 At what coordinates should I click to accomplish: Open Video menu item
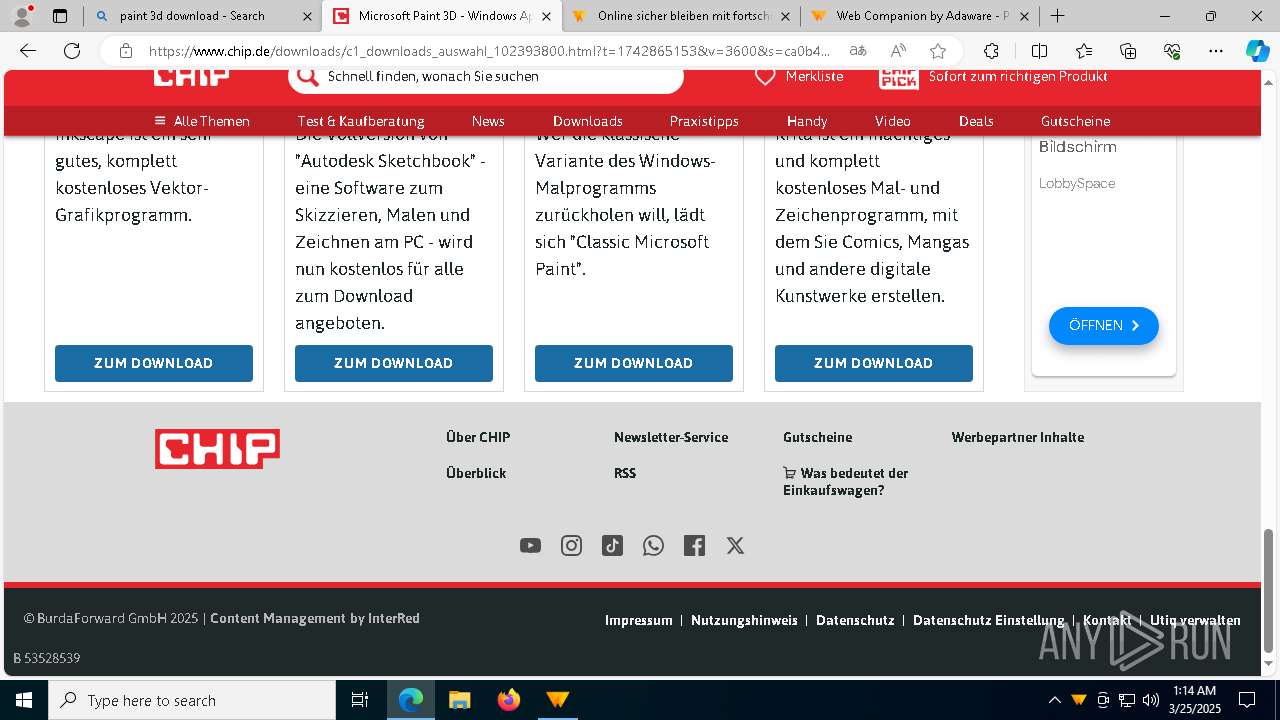point(893,121)
